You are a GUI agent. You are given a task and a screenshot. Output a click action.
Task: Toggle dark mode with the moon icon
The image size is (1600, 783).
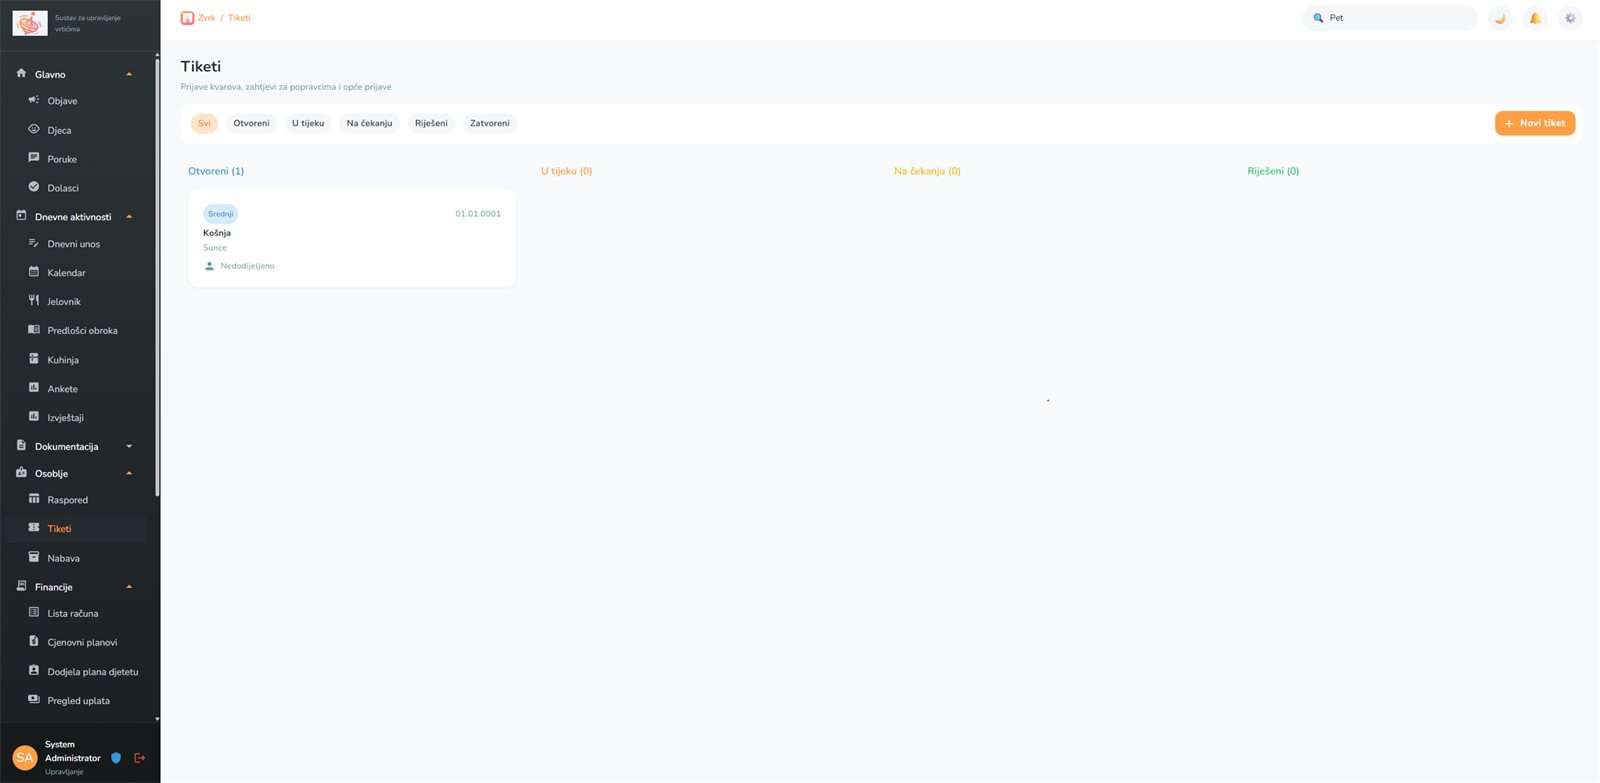[x=1499, y=18]
